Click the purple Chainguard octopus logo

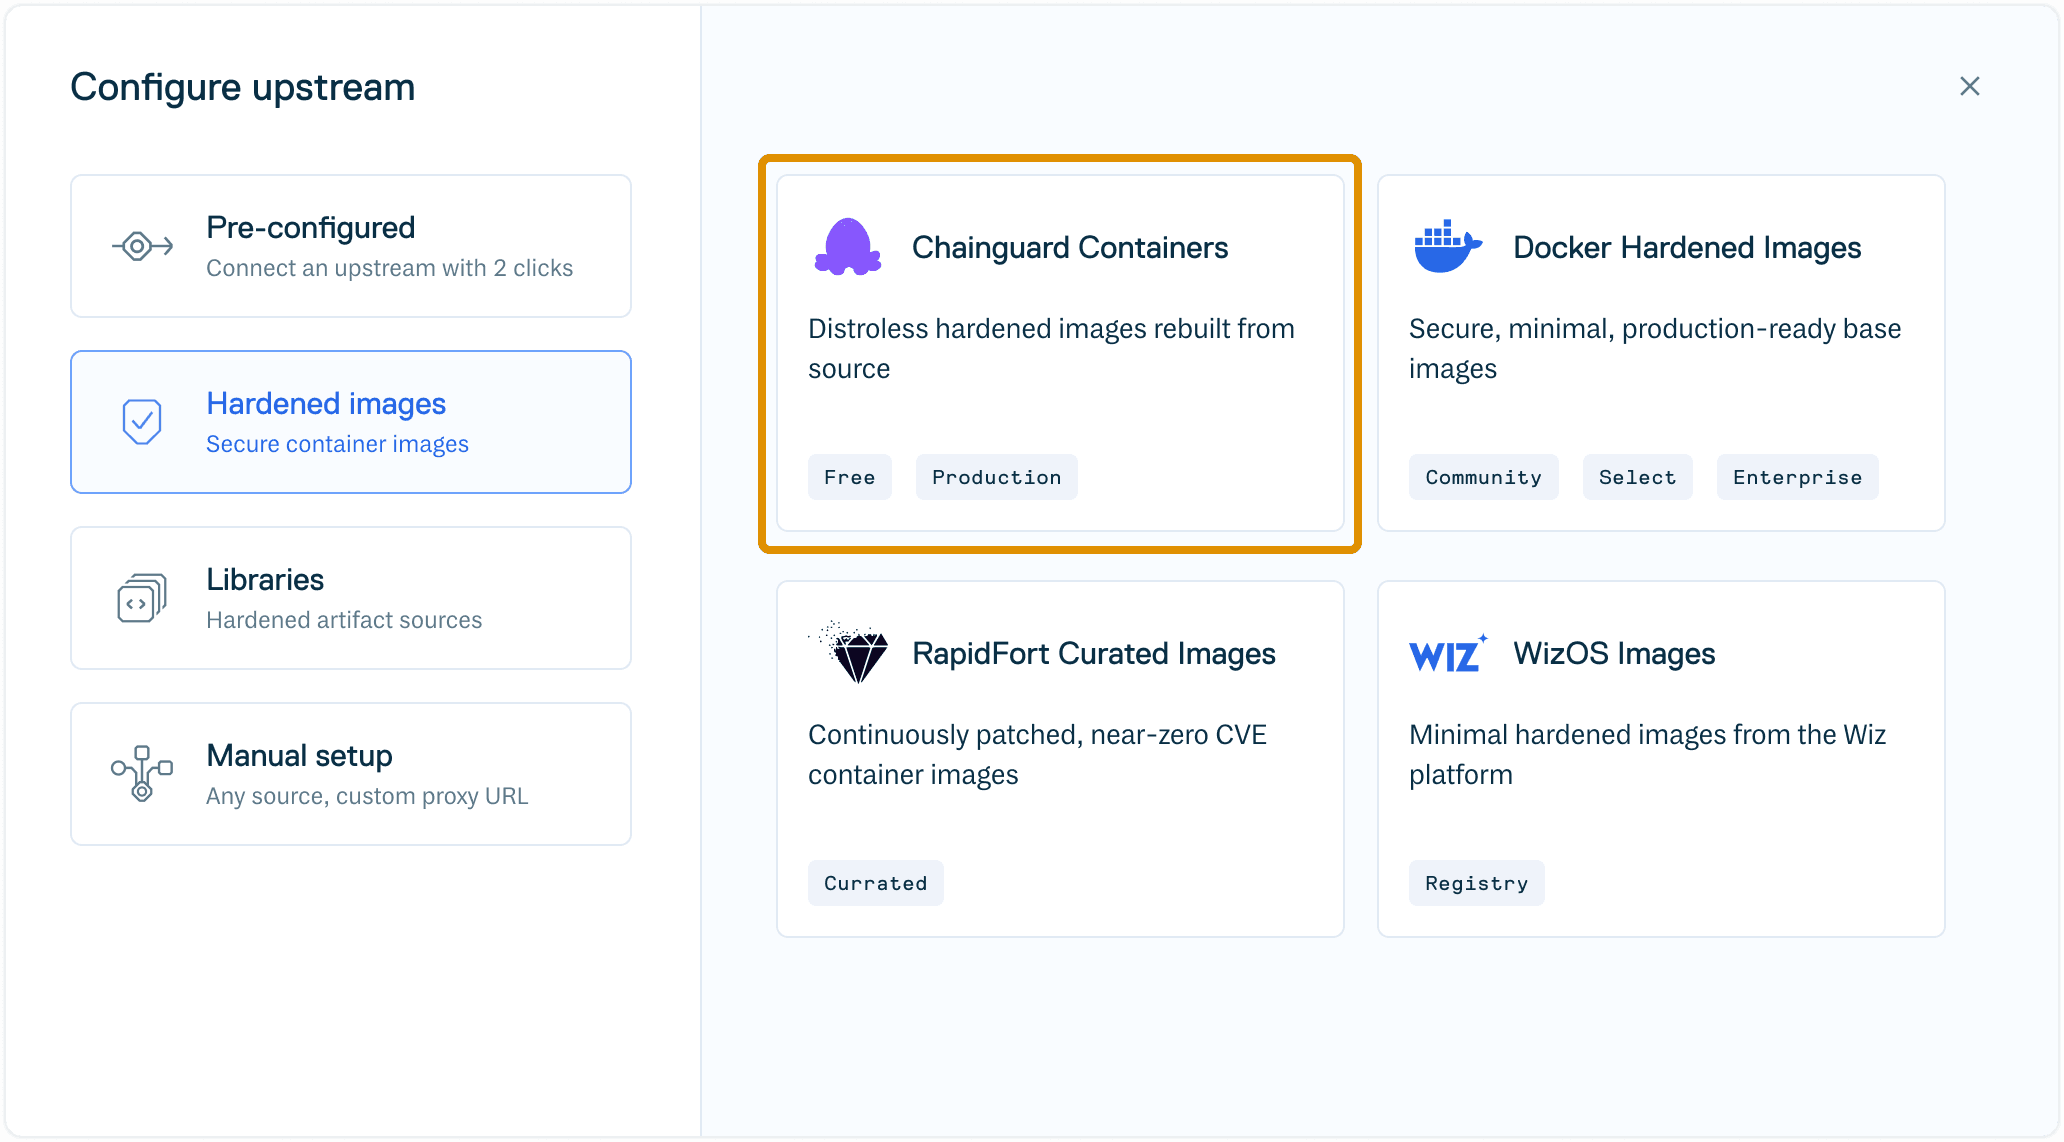(x=848, y=246)
